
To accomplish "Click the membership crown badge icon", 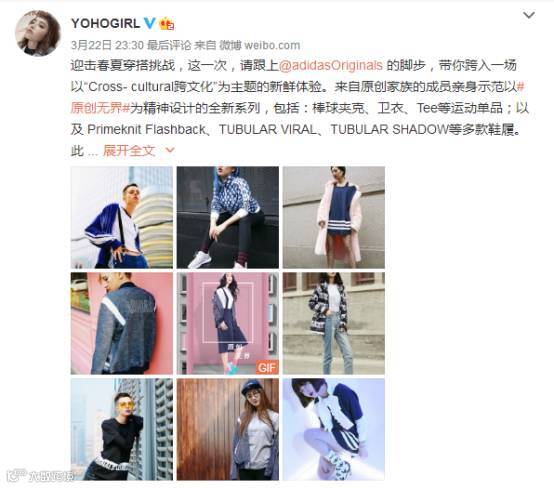I will point(167,23).
